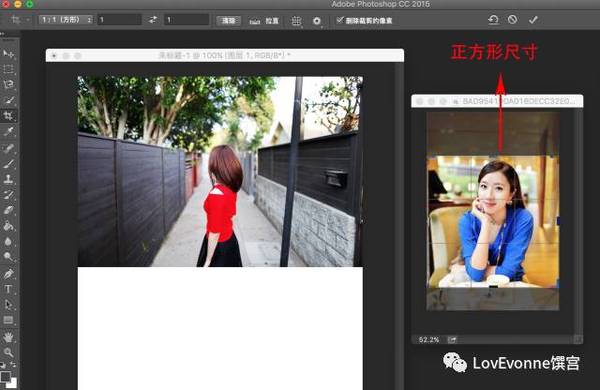This screenshot has height=390, width=600.
Task: Click the crop height ratio field
Action: 187,20
